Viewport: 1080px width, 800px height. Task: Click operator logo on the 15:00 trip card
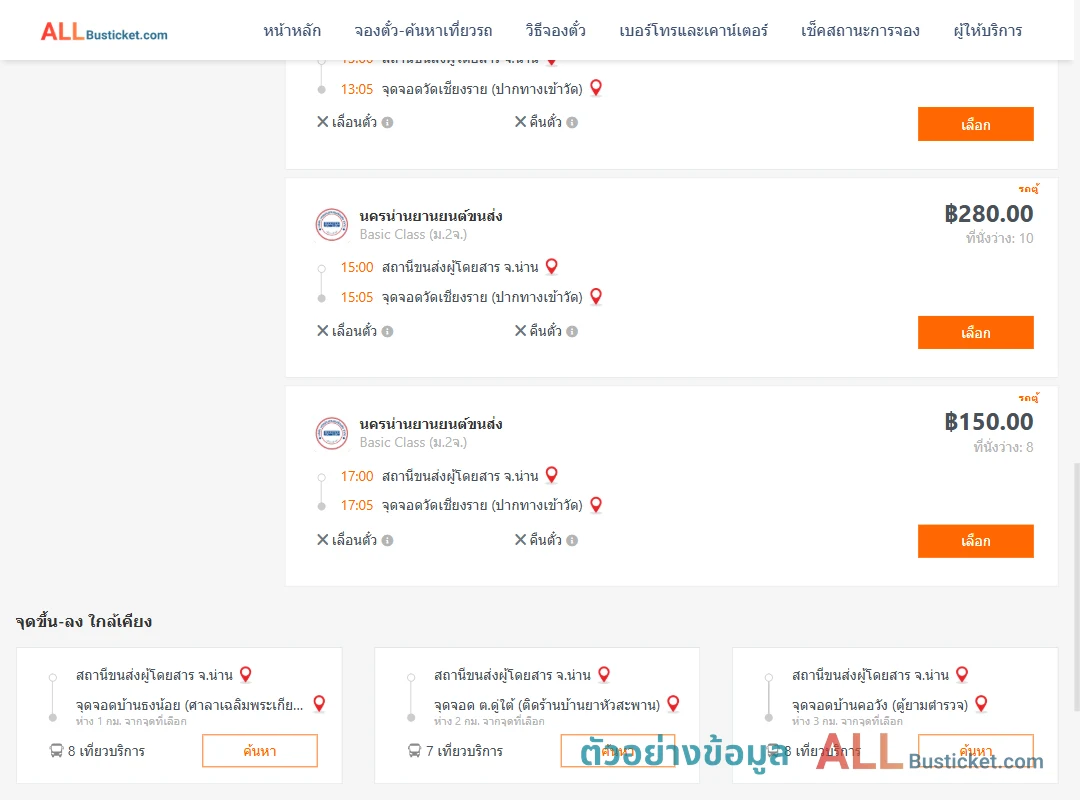pos(332,225)
